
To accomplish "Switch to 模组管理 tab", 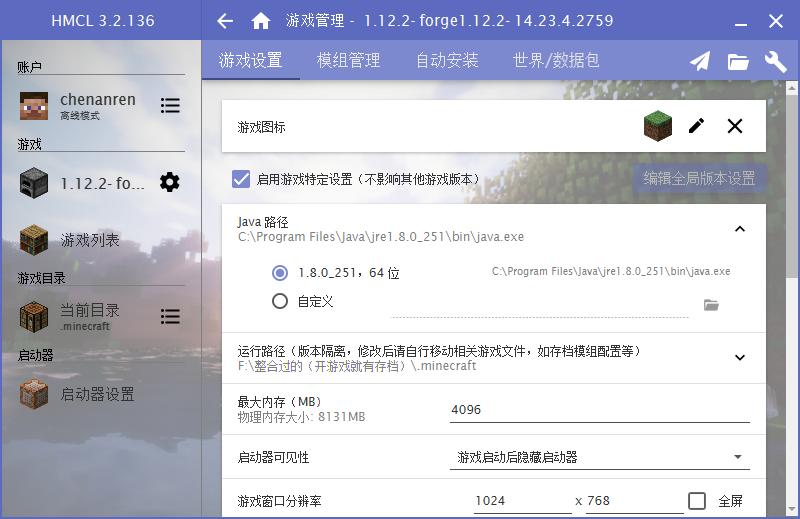I will click(x=348, y=60).
